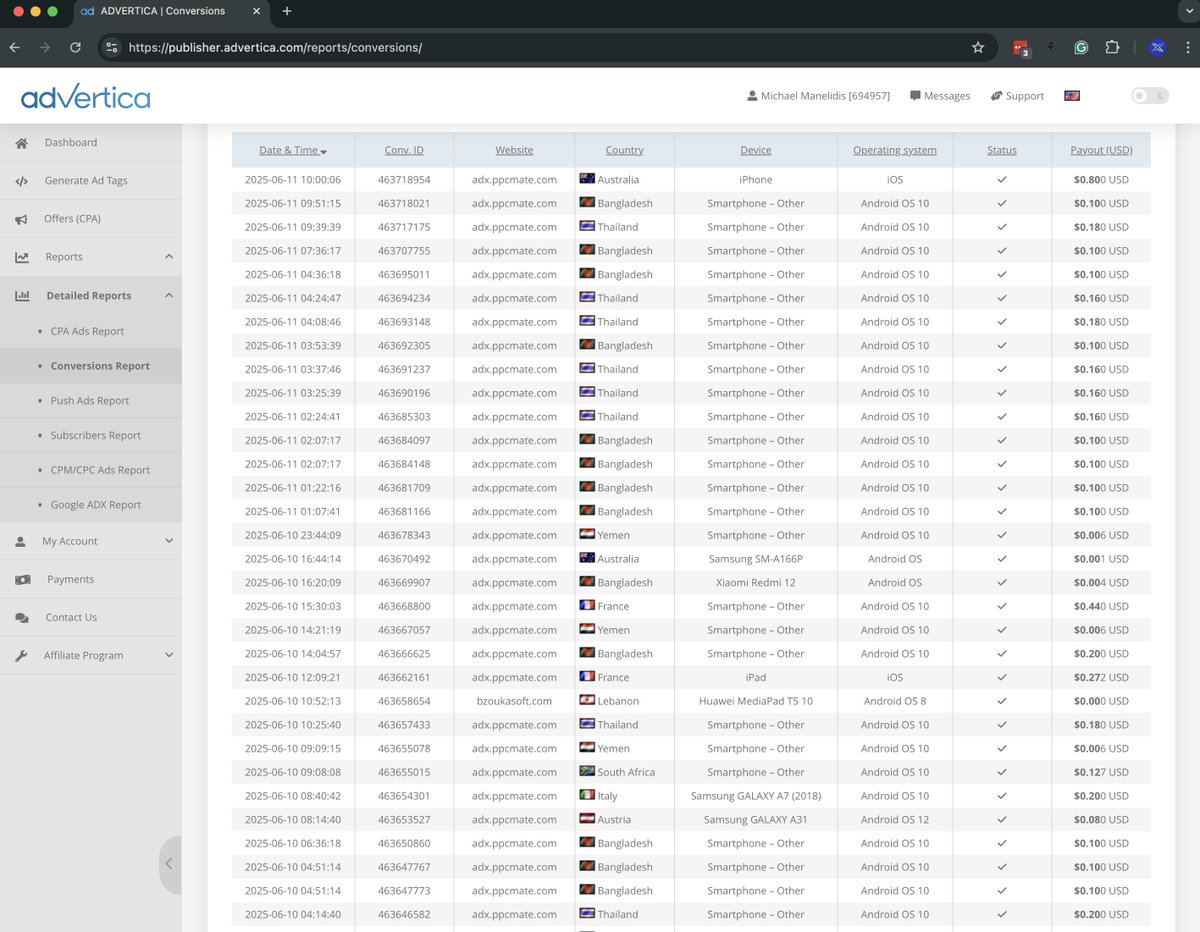Click the blue profile avatar in browser toolbar
This screenshot has width=1200, height=932.
pyautogui.click(x=1157, y=47)
